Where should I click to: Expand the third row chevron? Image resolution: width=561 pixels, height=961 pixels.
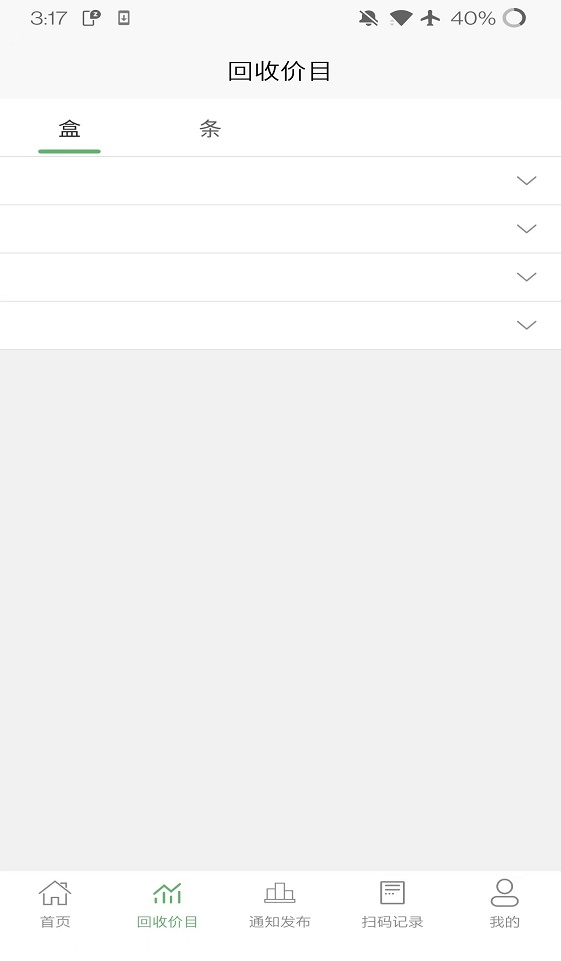point(526,277)
